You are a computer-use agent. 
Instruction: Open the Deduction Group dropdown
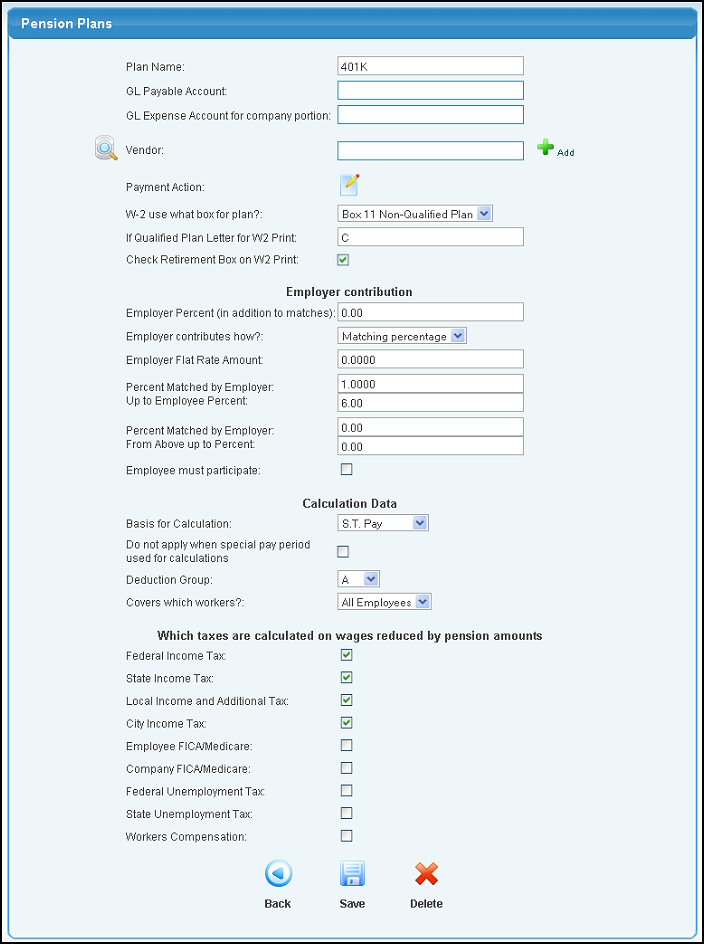(358, 579)
